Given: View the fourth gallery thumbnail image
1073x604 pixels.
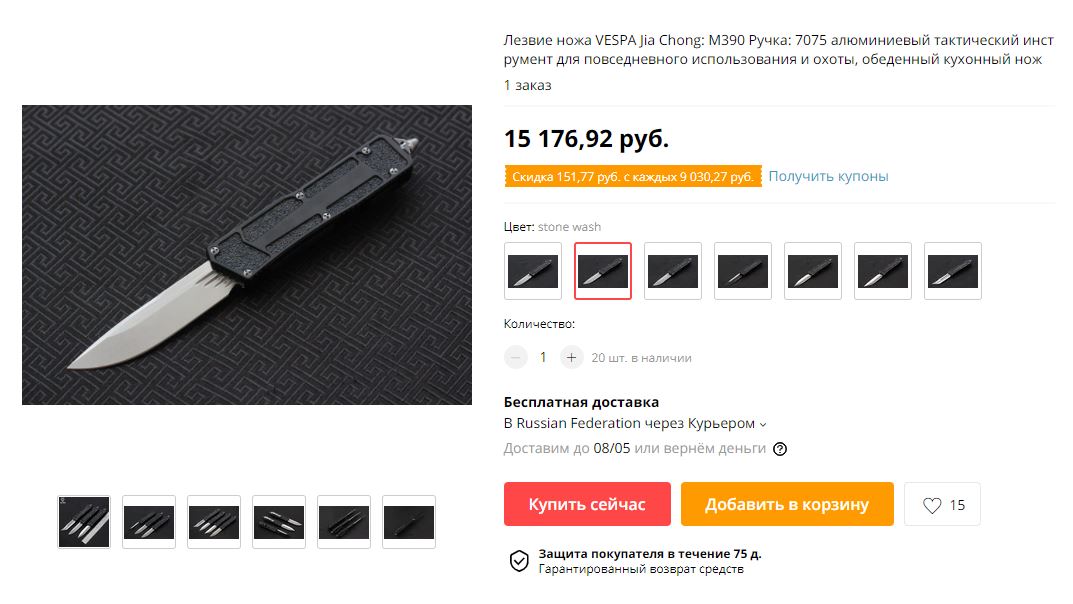Looking at the screenshot, I should (279, 522).
